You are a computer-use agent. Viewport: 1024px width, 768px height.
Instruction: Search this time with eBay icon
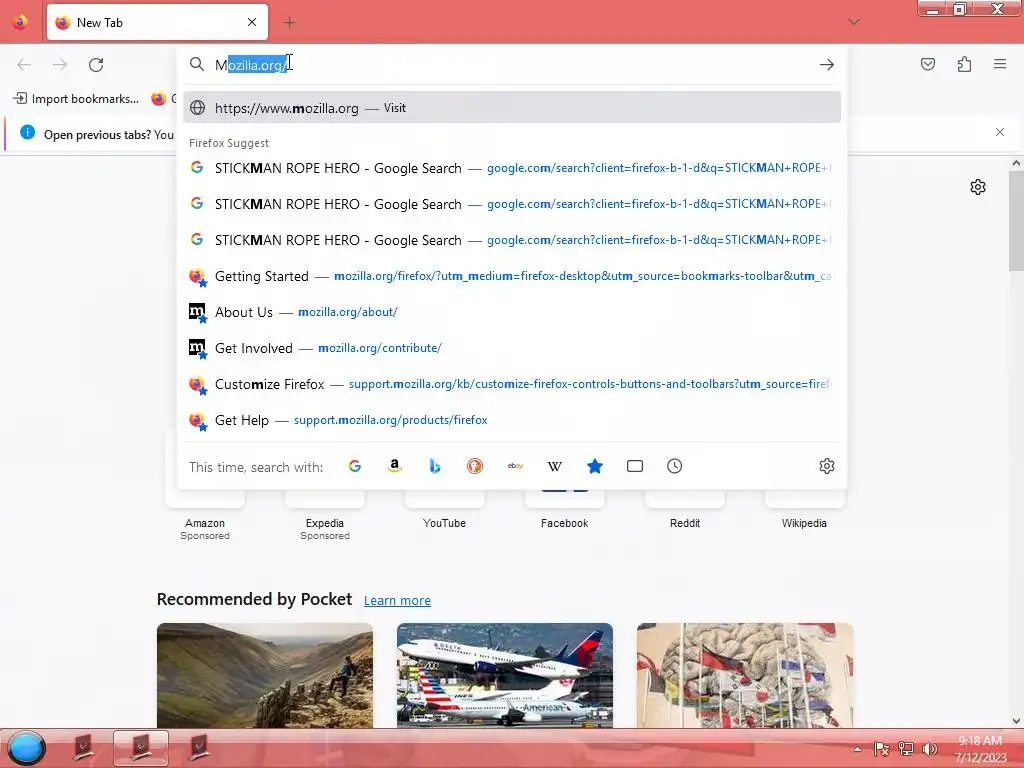(x=515, y=466)
